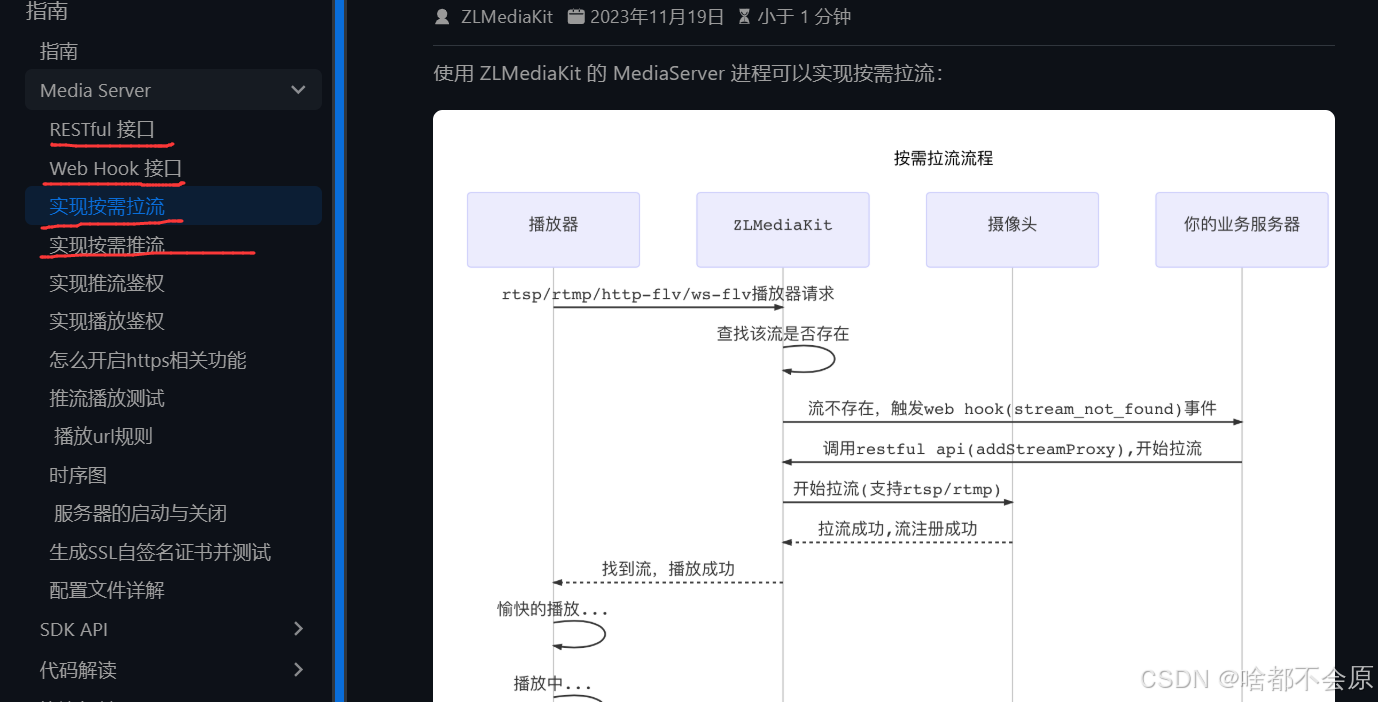Expand the SDK API section
Viewport: 1378px width, 702px height.
(x=297, y=629)
